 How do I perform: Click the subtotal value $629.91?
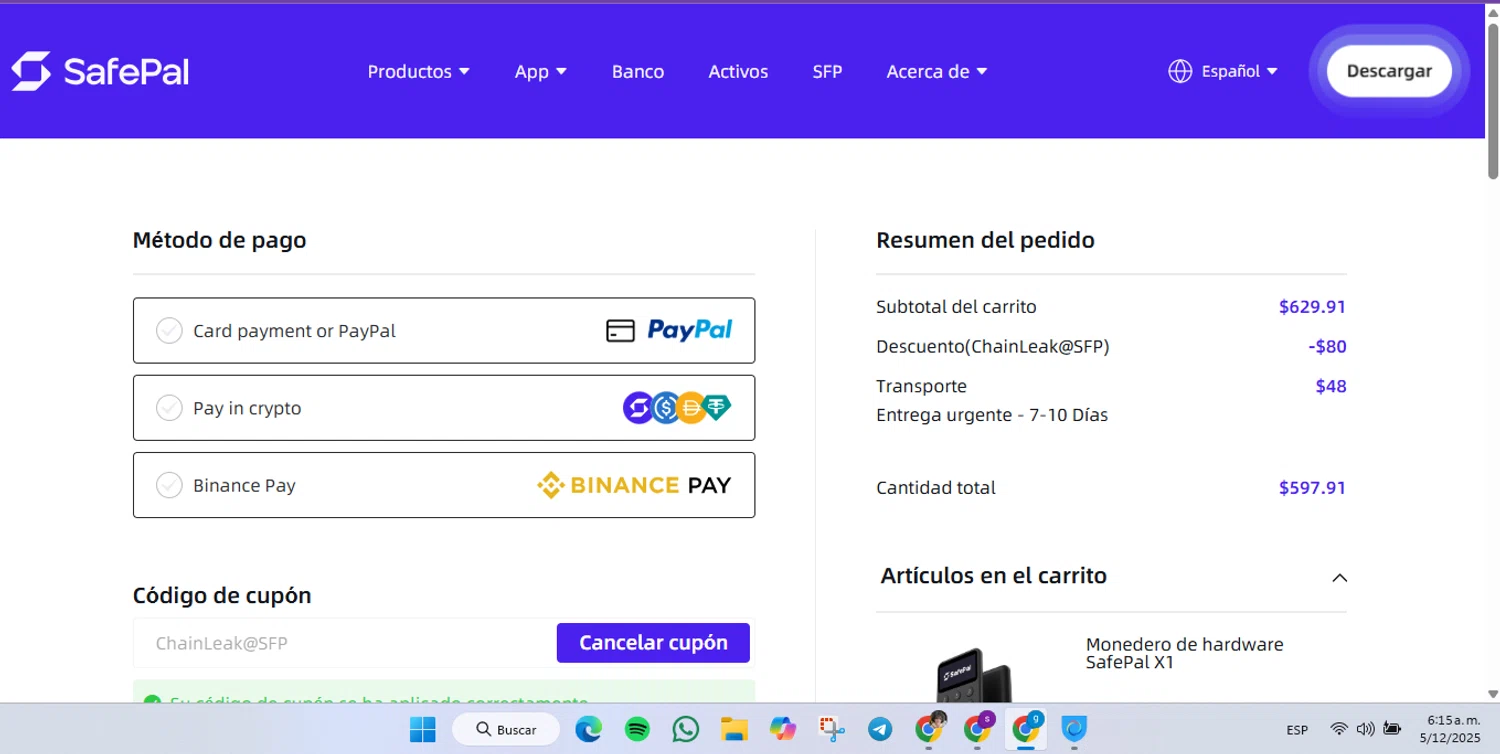click(1312, 307)
